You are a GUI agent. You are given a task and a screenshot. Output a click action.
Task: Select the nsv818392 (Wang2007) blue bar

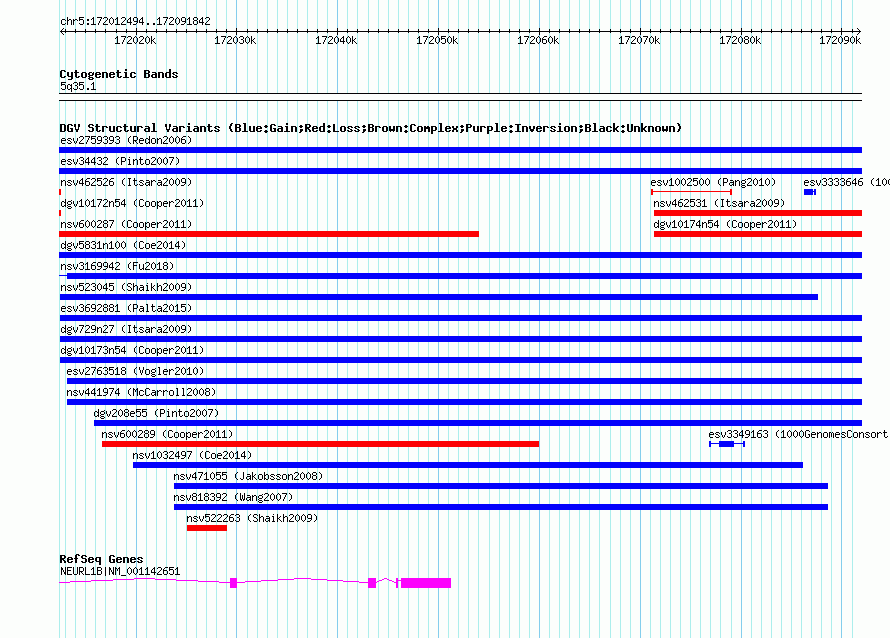point(501,507)
